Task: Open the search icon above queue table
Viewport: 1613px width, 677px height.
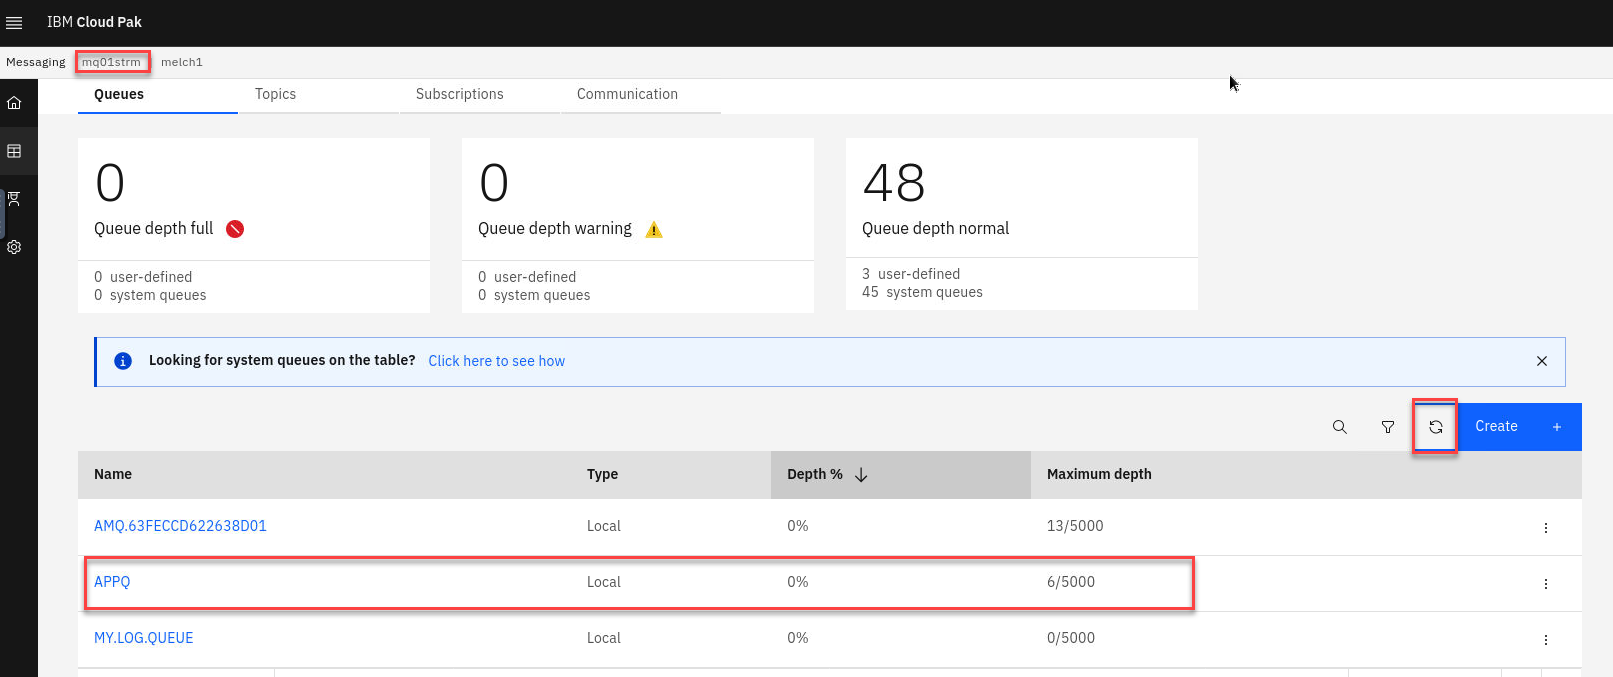Action: tap(1339, 427)
